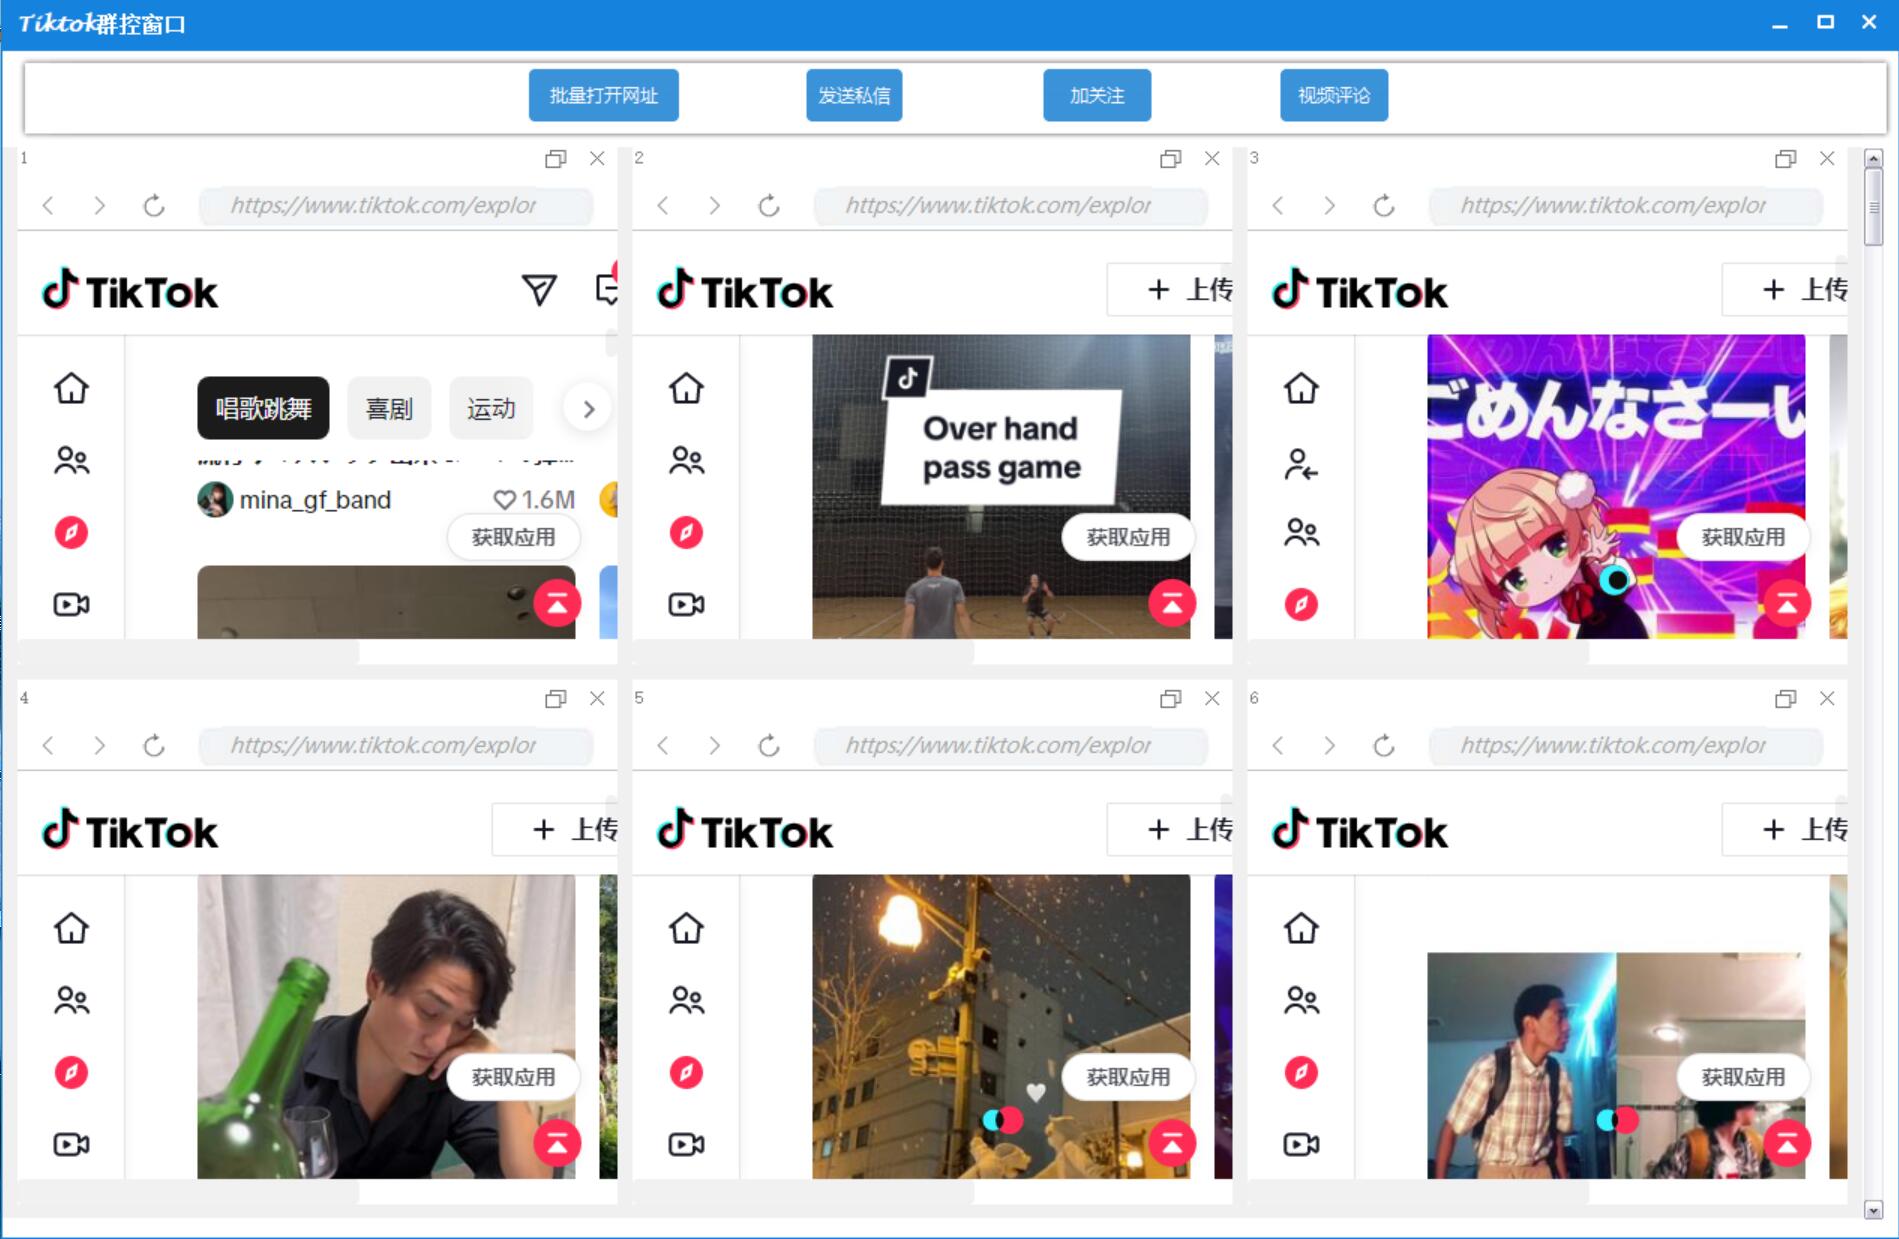The image size is (1899, 1239).
Task: Open mina_gf_band's profile link
Action: pos(314,499)
